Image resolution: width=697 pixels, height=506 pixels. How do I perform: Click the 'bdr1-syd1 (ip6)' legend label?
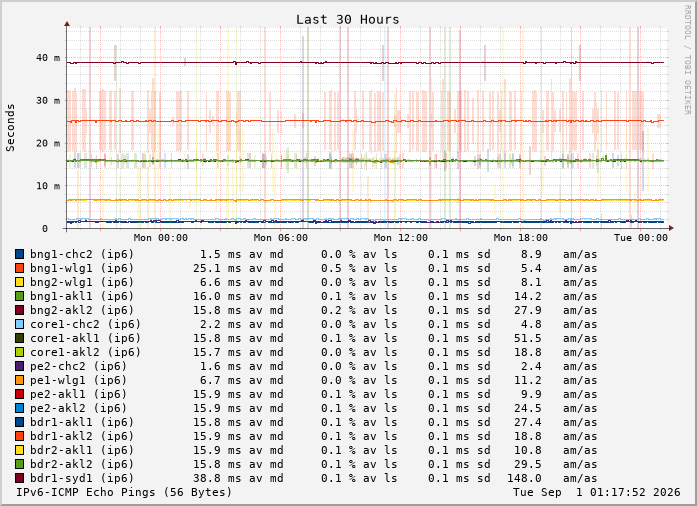[x=82, y=478]
